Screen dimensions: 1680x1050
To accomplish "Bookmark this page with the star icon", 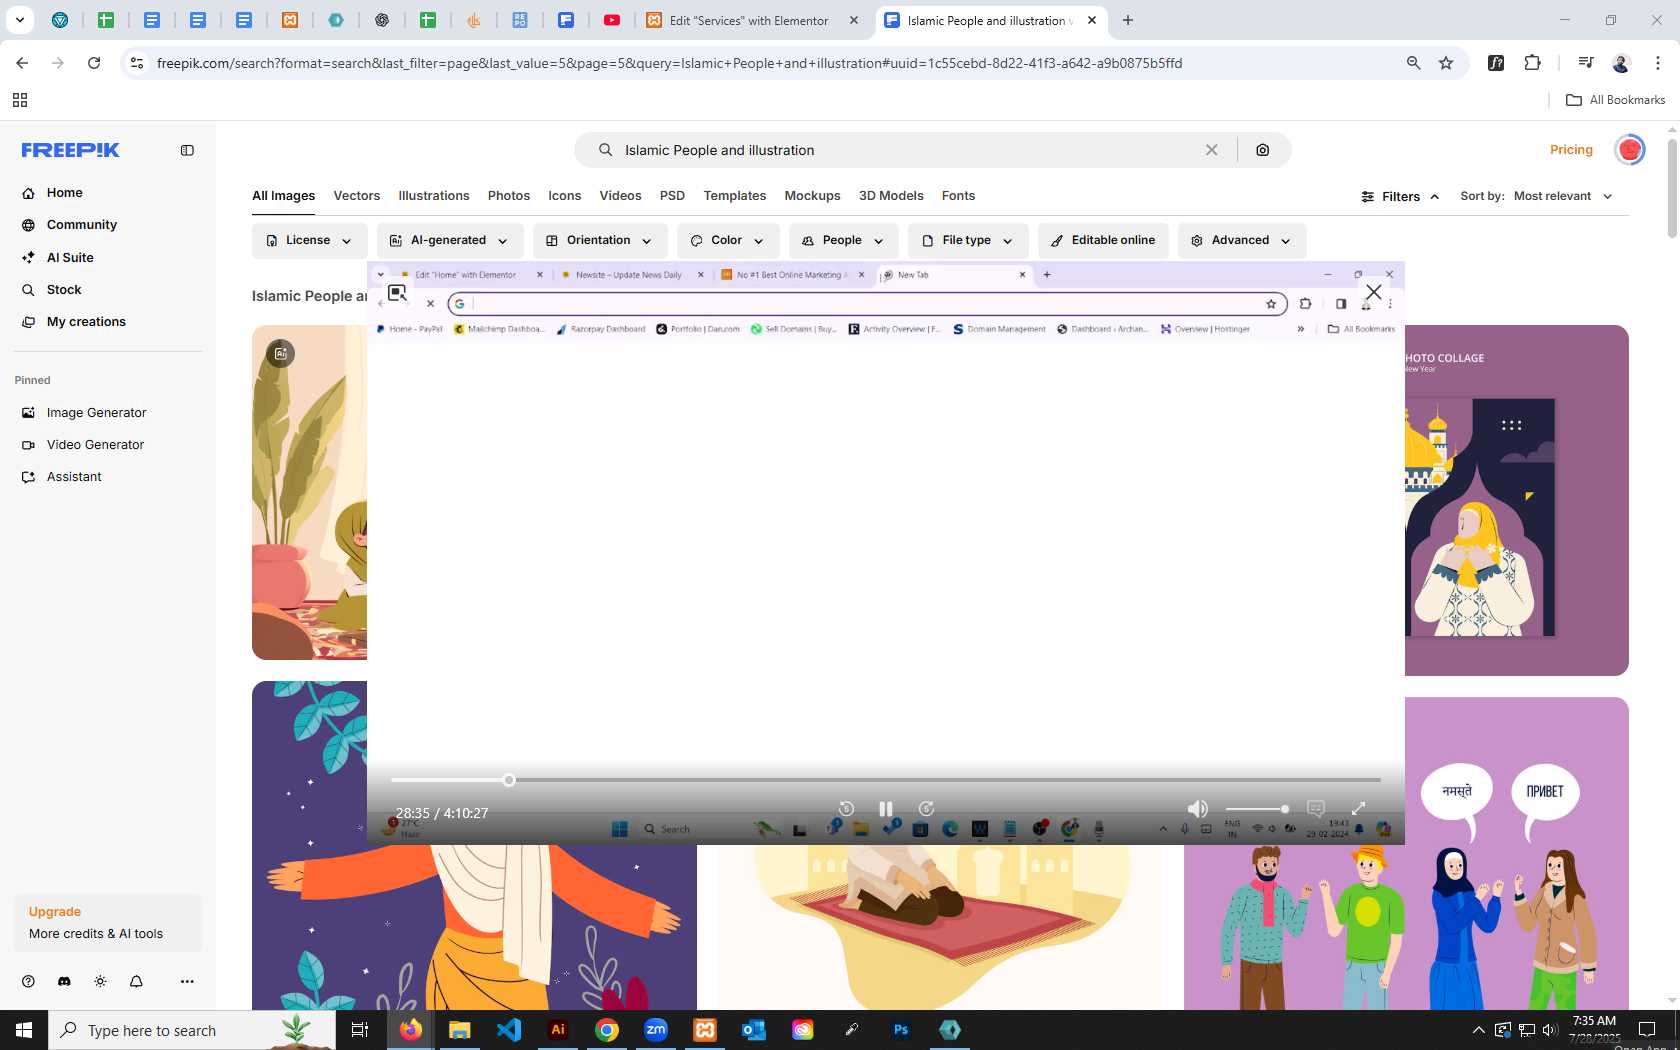I will (x=1446, y=63).
